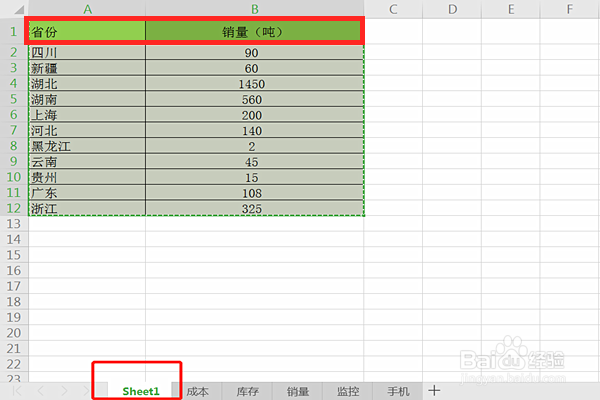The height and width of the screenshot is (400, 600).
Task: Click sales value 45
Action: tap(252, 162)
